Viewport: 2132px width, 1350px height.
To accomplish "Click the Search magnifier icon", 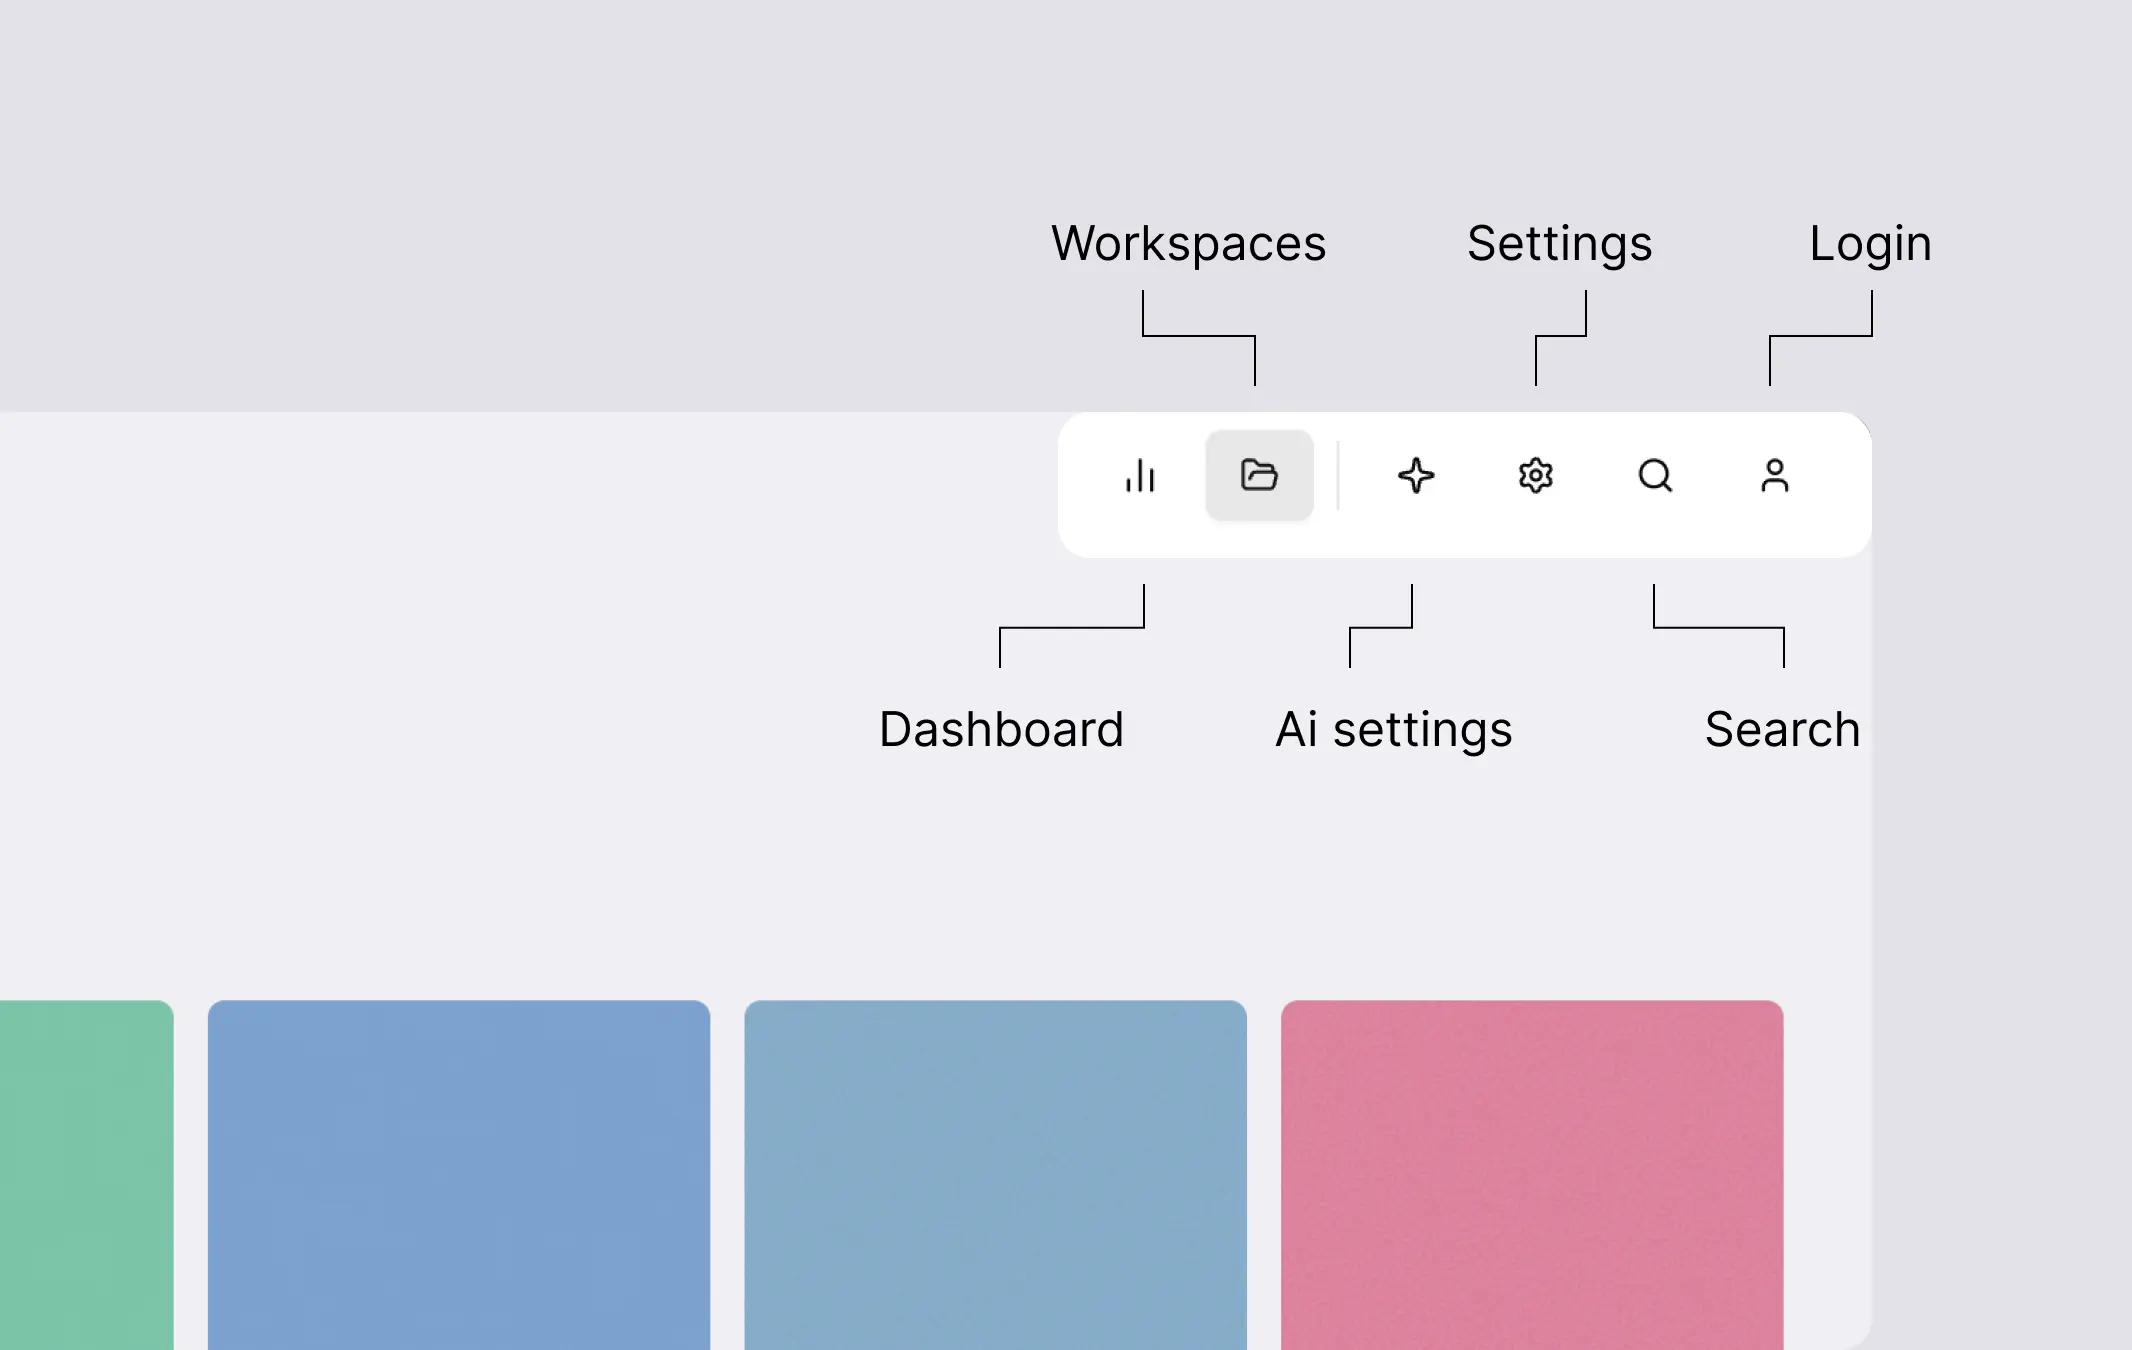I will (x=1655, y=476).
